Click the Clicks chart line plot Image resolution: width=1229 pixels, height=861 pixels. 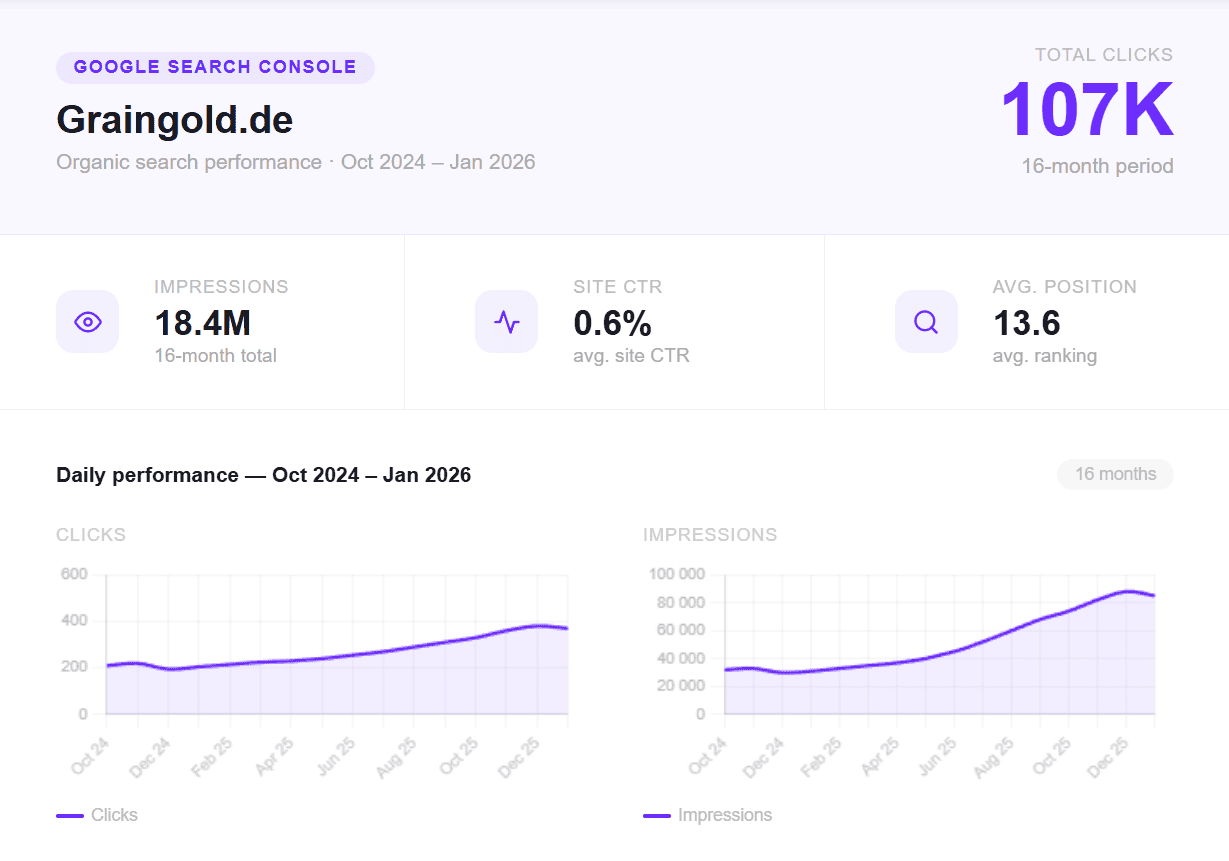(337, 644)
